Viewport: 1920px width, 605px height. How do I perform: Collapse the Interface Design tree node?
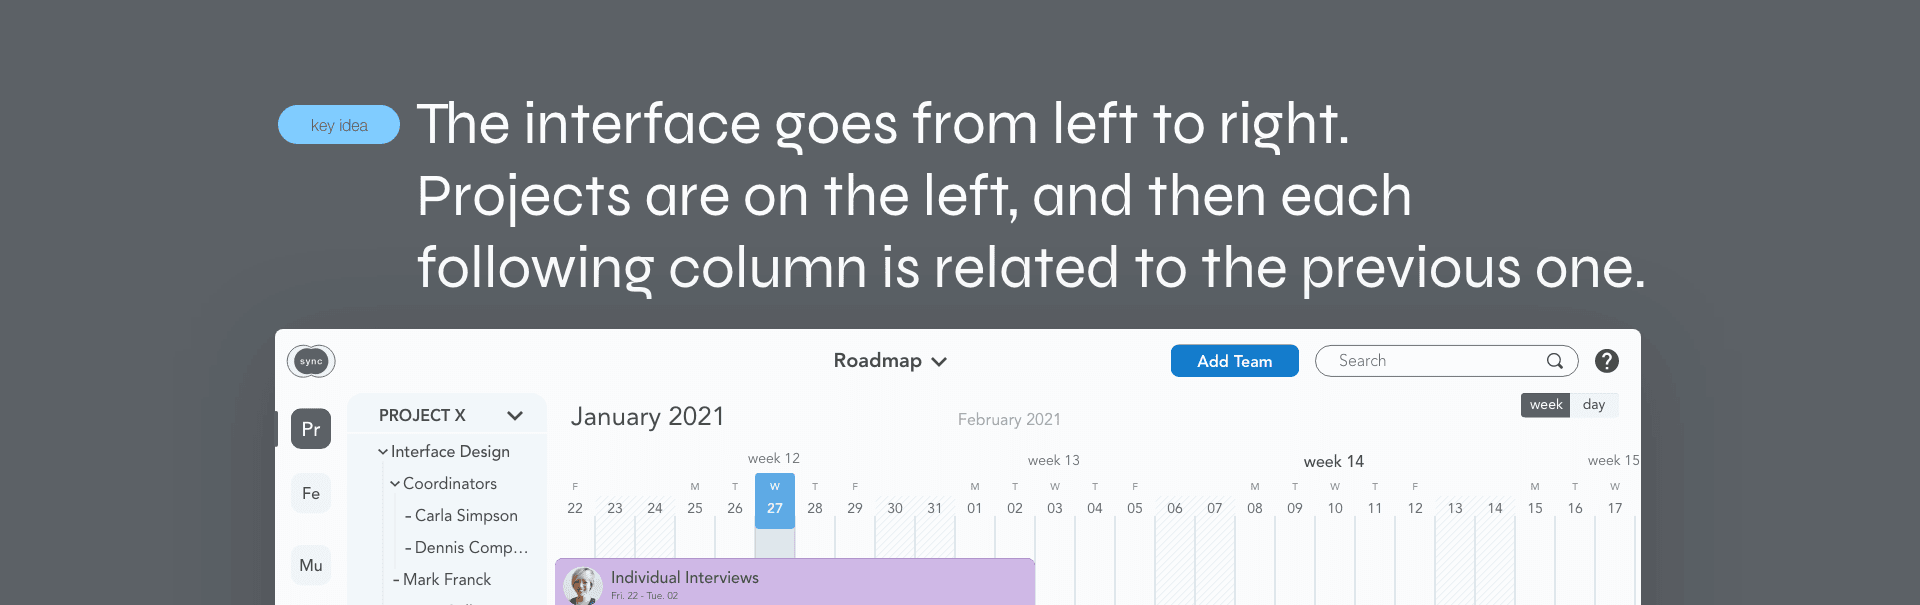coord(383,452)
